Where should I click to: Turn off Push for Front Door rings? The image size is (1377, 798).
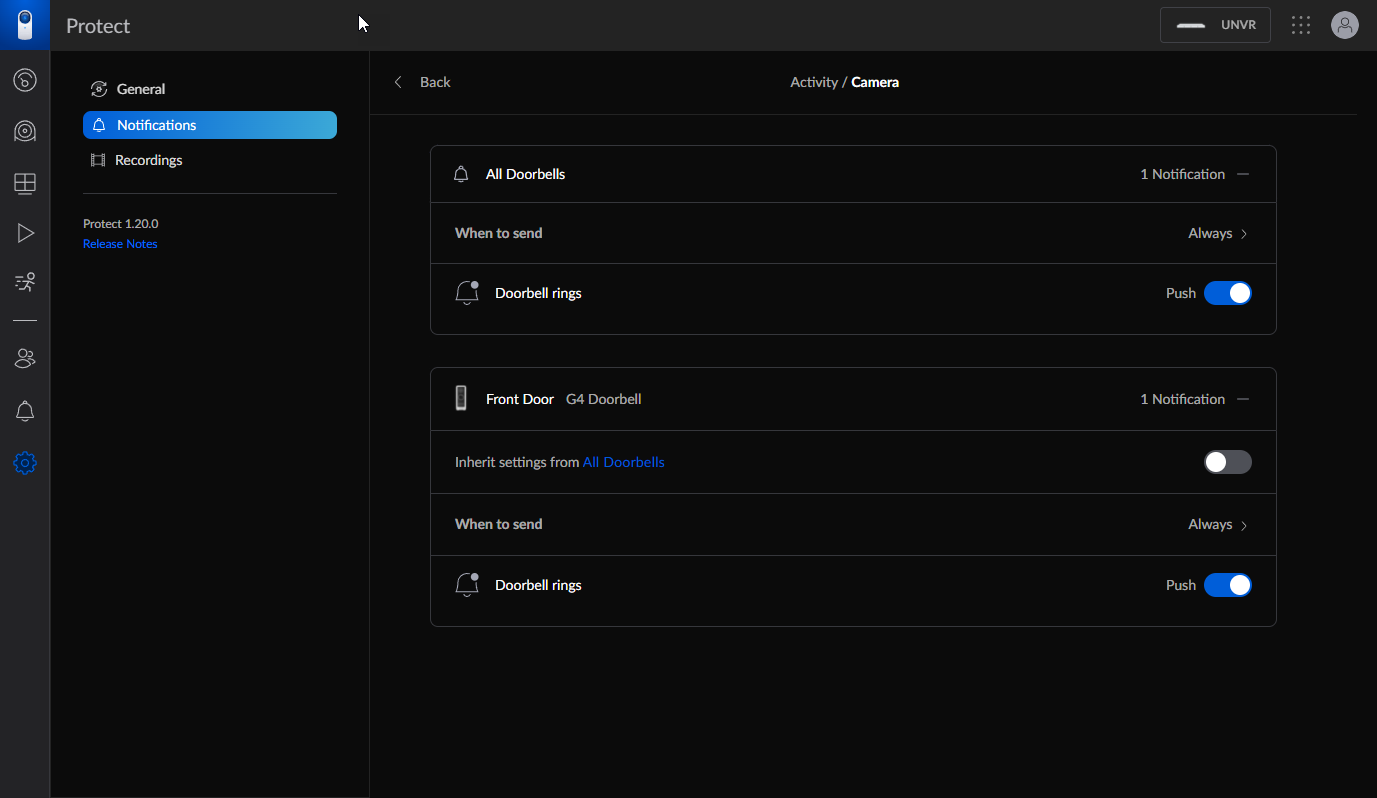point(1228,585)
